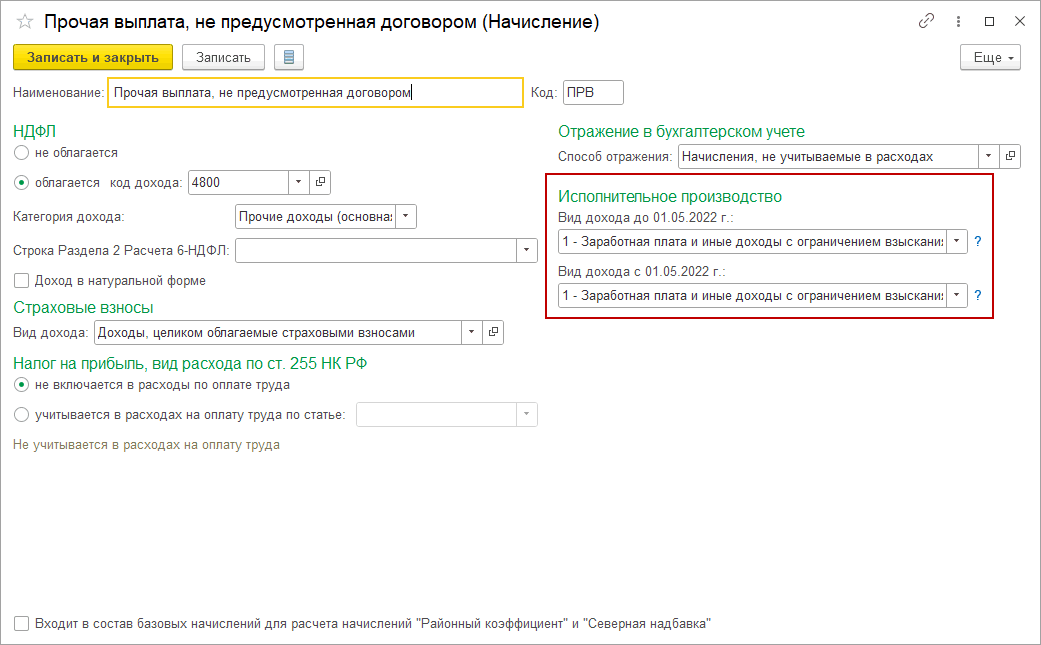1041x645 pixels.
Task: Open selected код дохода 4800 record
Action: pos(320,182)
